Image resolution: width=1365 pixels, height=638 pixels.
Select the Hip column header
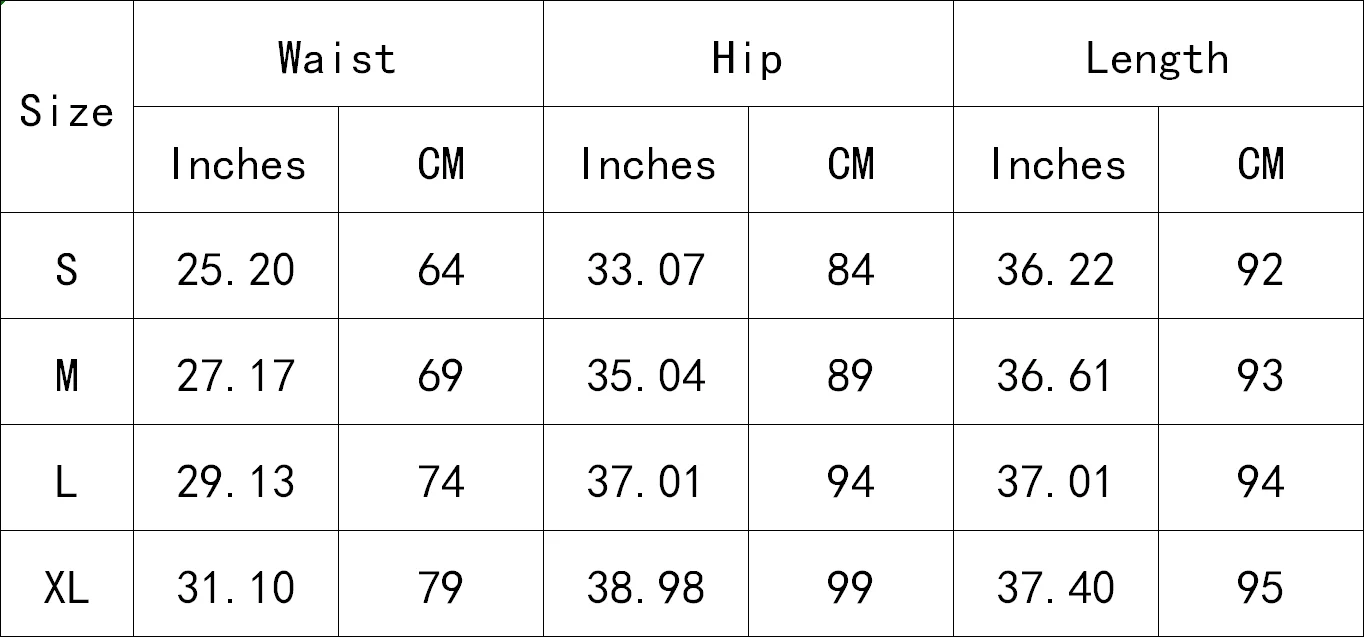(x=748, y=54)
